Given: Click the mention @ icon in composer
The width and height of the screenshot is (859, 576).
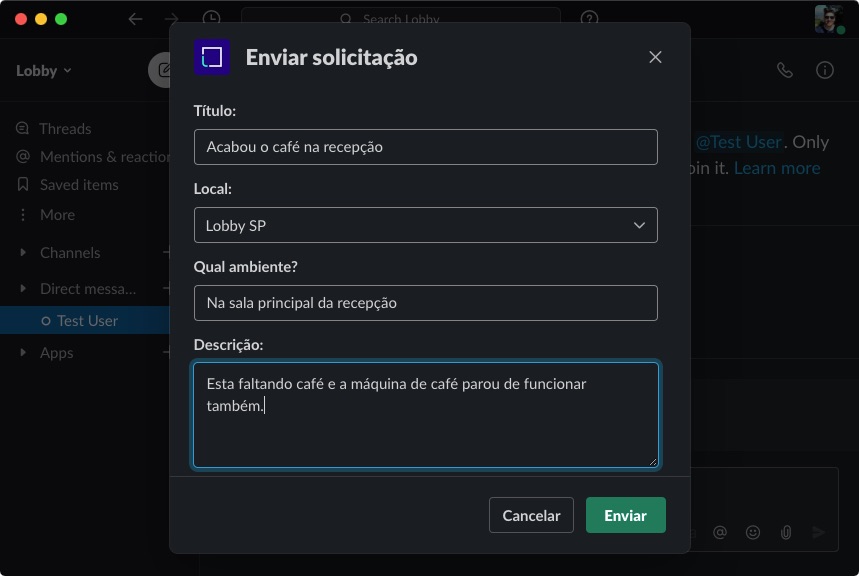Looking at the screenshot, I should tap(720, 532).
